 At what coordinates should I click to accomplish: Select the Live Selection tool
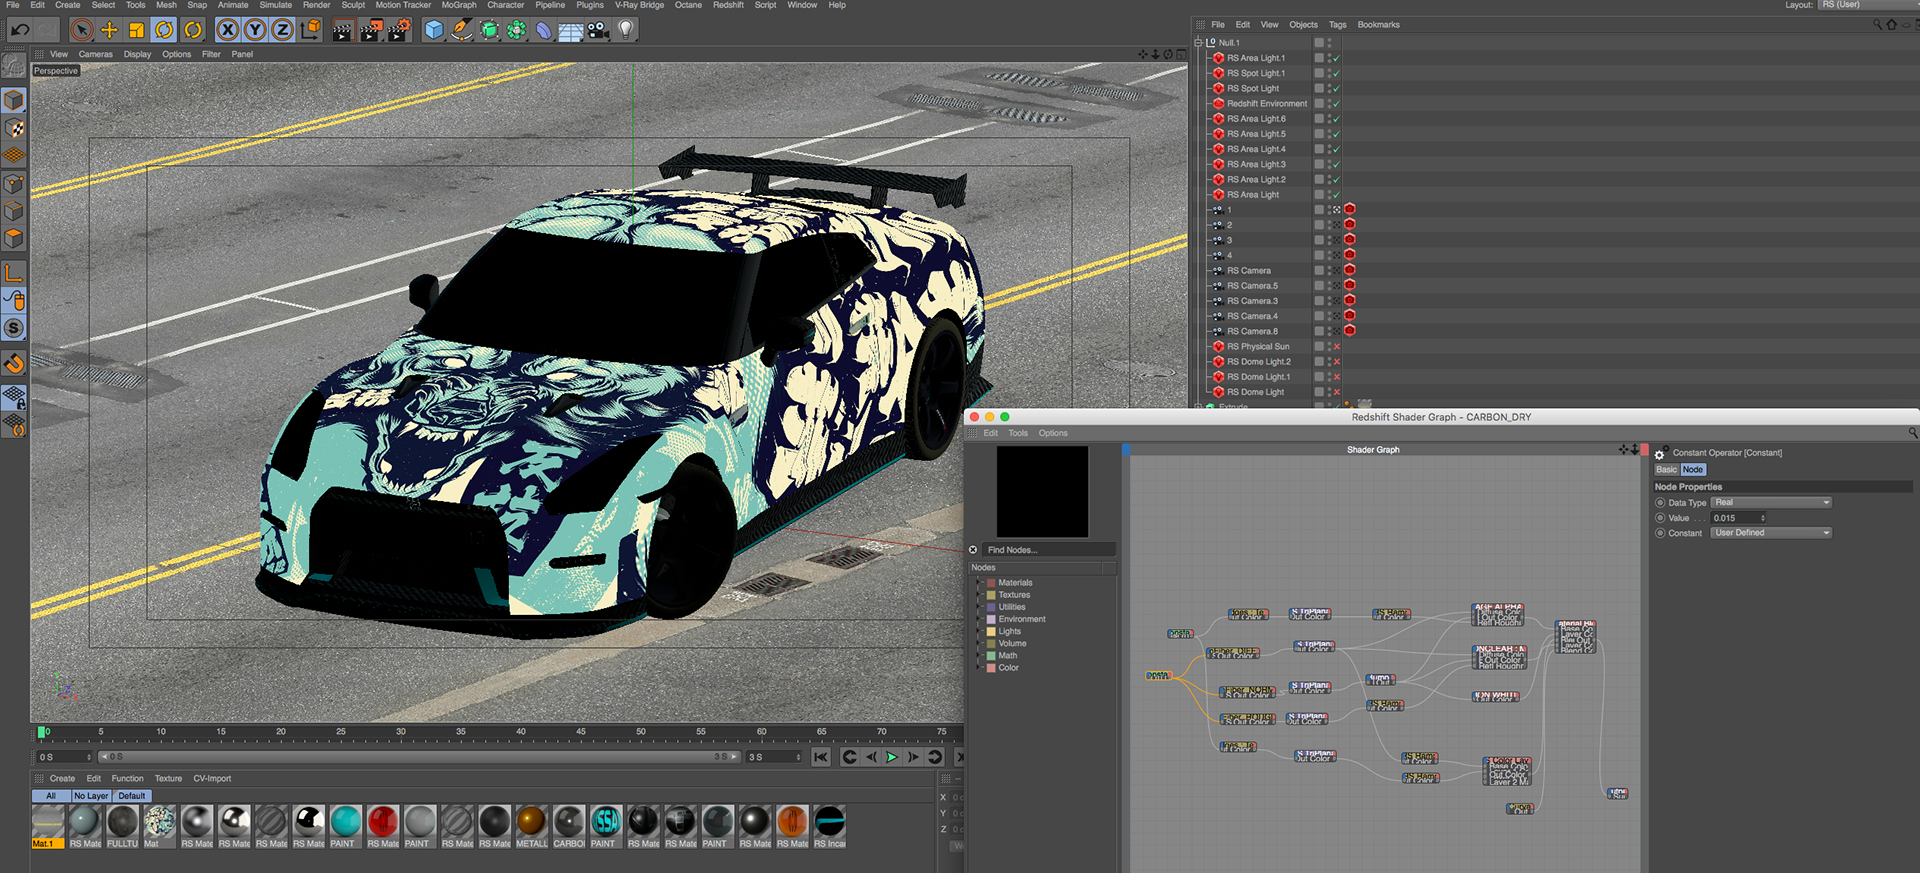point(82,30)
